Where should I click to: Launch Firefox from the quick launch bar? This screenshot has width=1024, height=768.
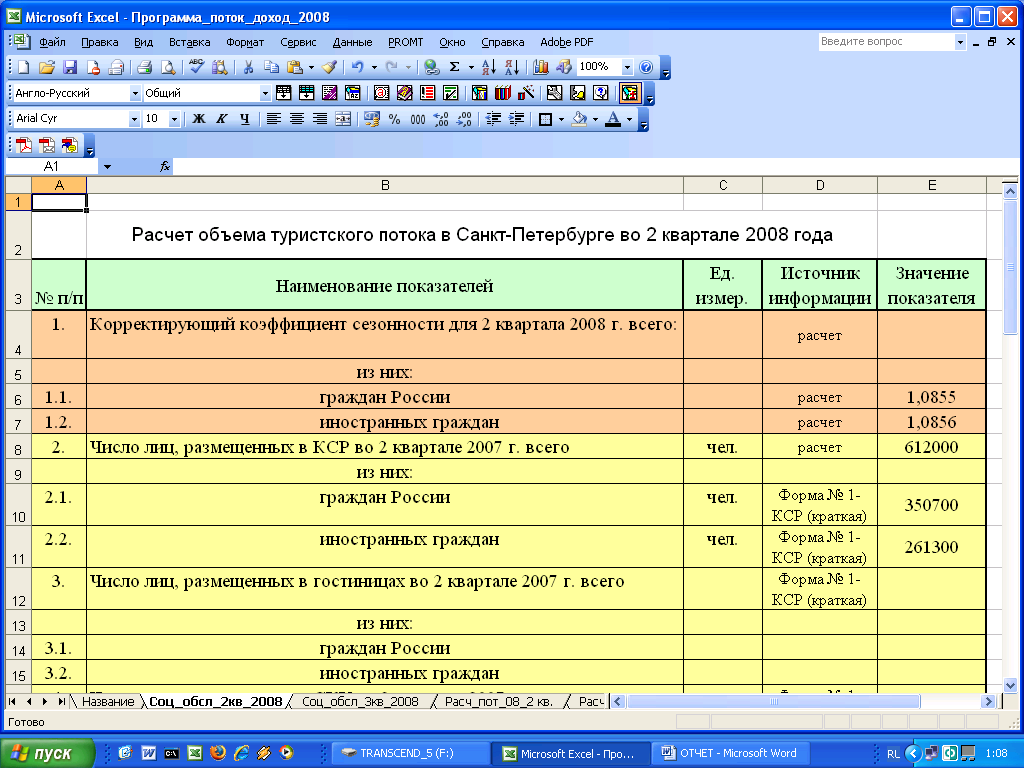(x=218, y=753)
